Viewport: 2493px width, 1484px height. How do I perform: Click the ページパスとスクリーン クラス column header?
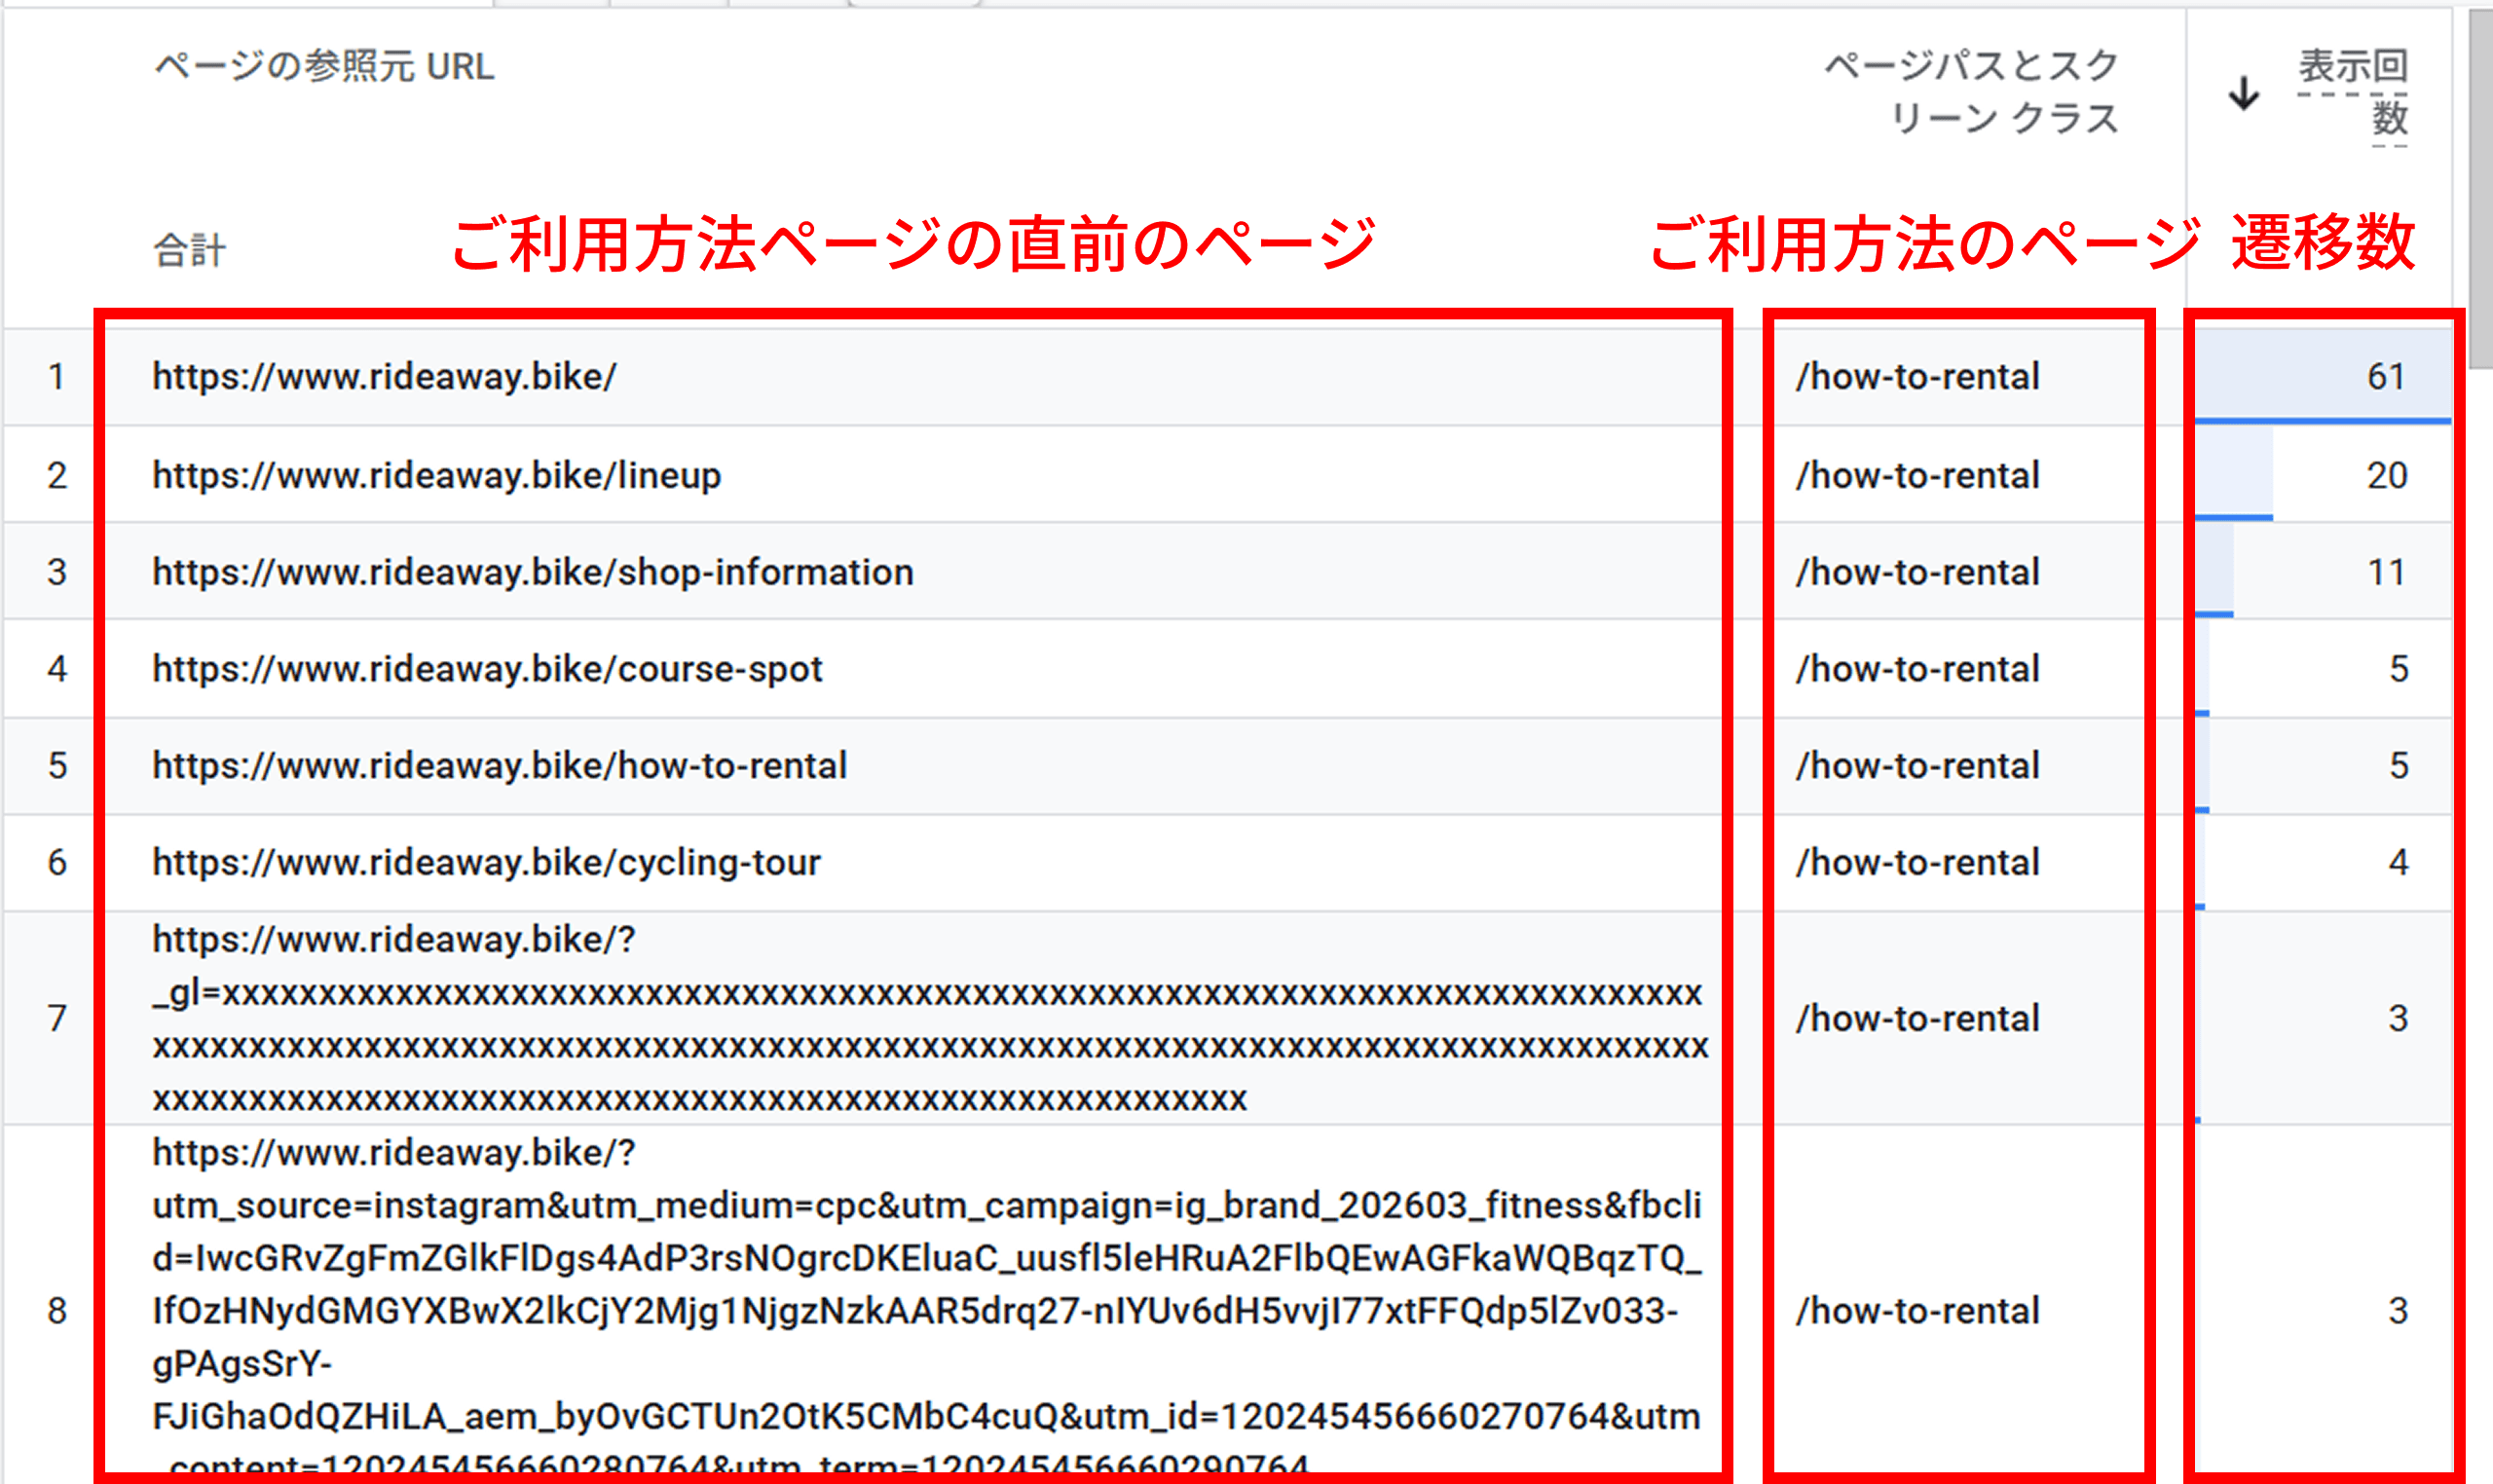click(1971, 92)
